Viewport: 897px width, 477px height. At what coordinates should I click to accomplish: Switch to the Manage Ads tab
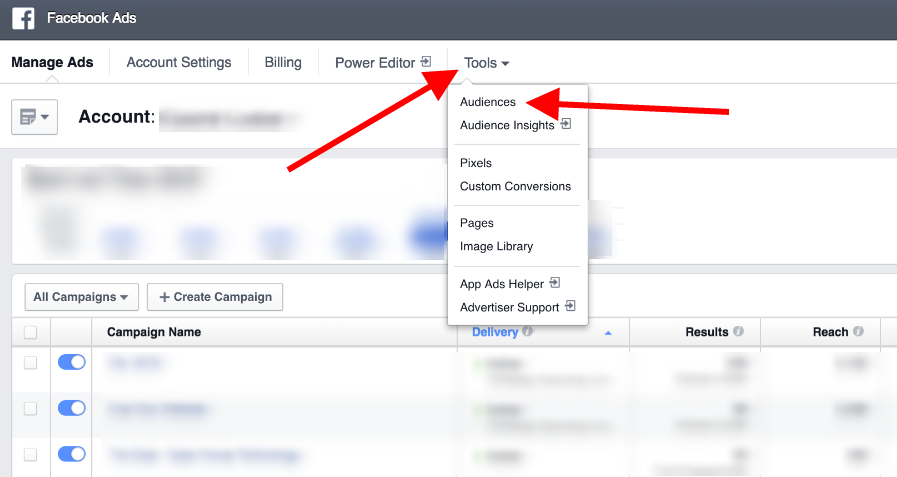coord(52,62)
